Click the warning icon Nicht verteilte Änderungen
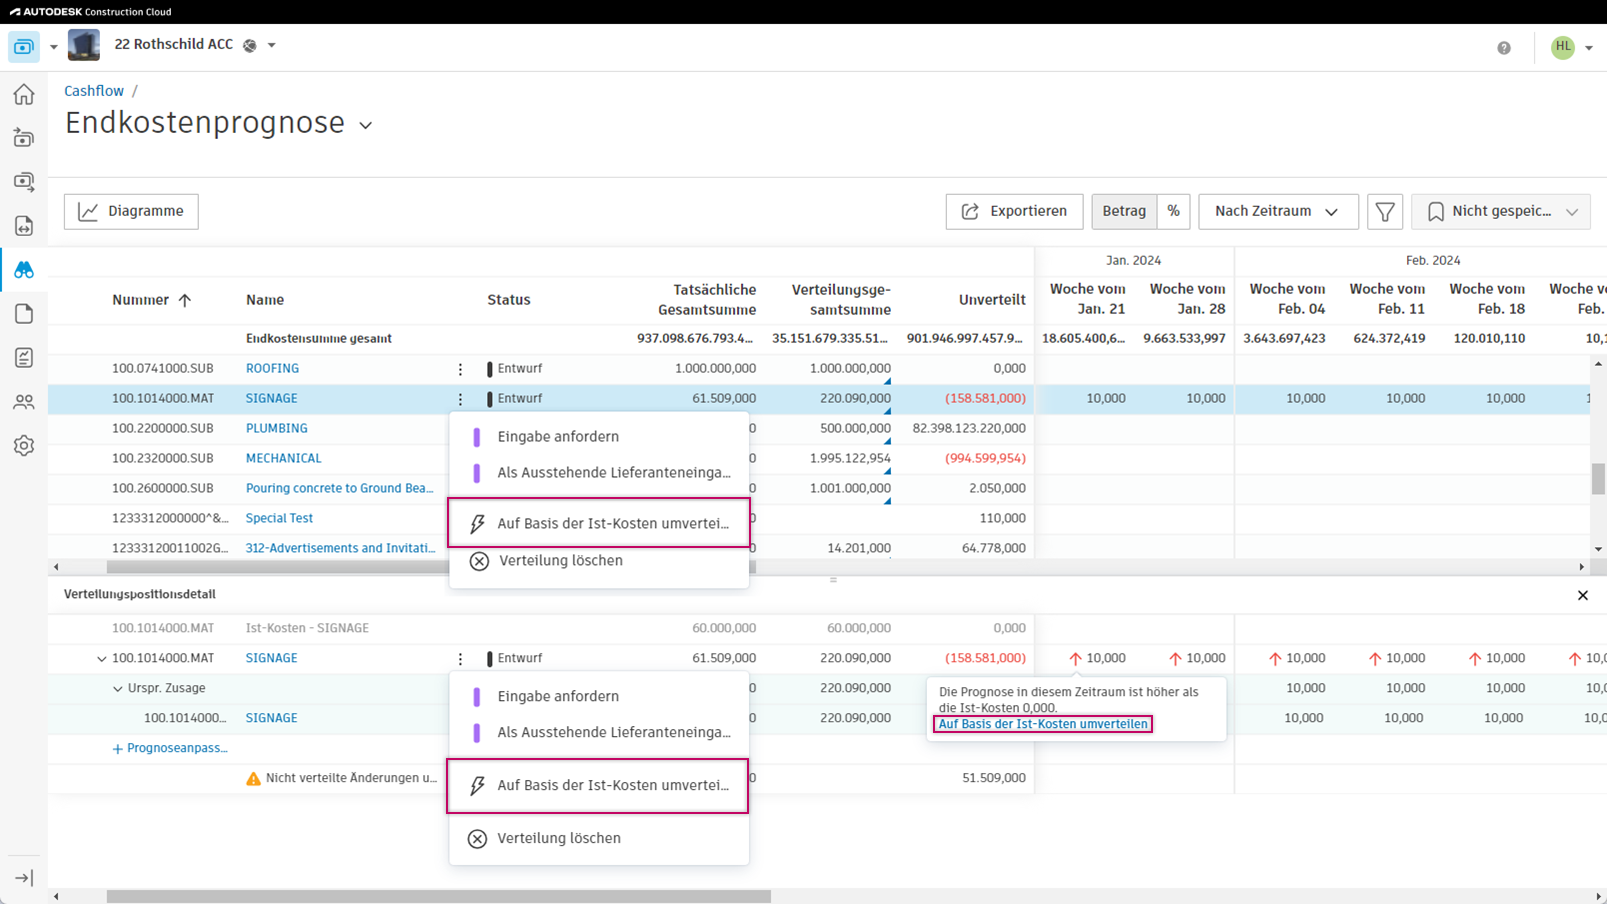The width and height of the screenshot is (1607, 904). [x=253, y=779]
